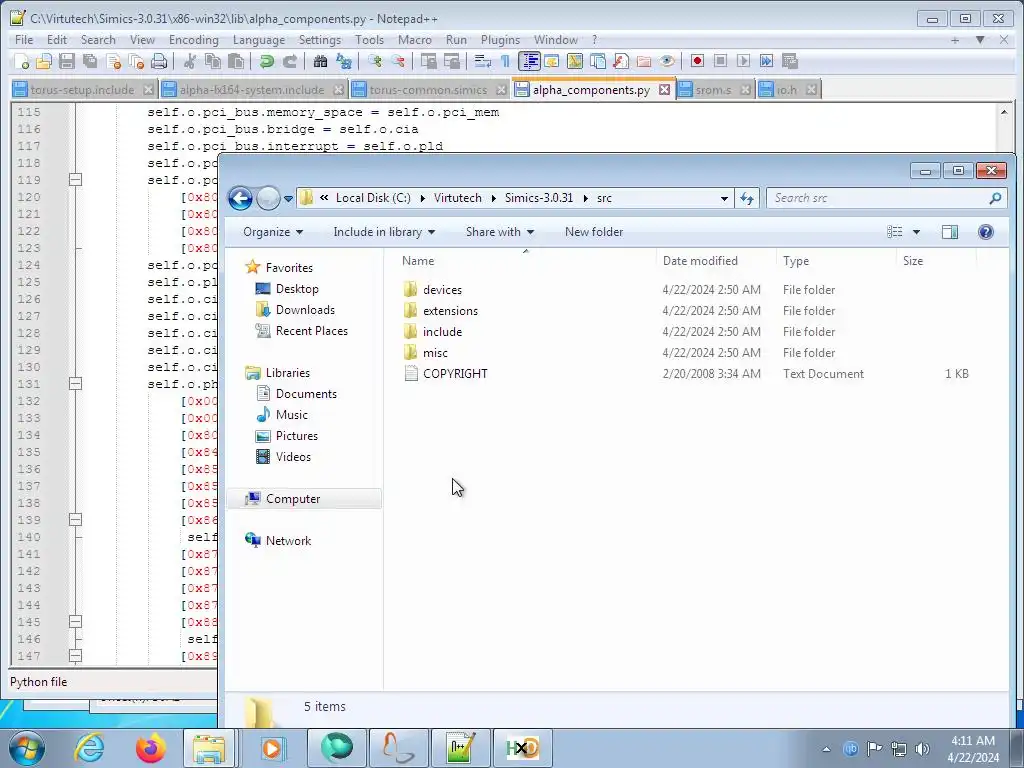
Task: Toggle synchronized horizontal scrolling
Action: click(452, 61)
